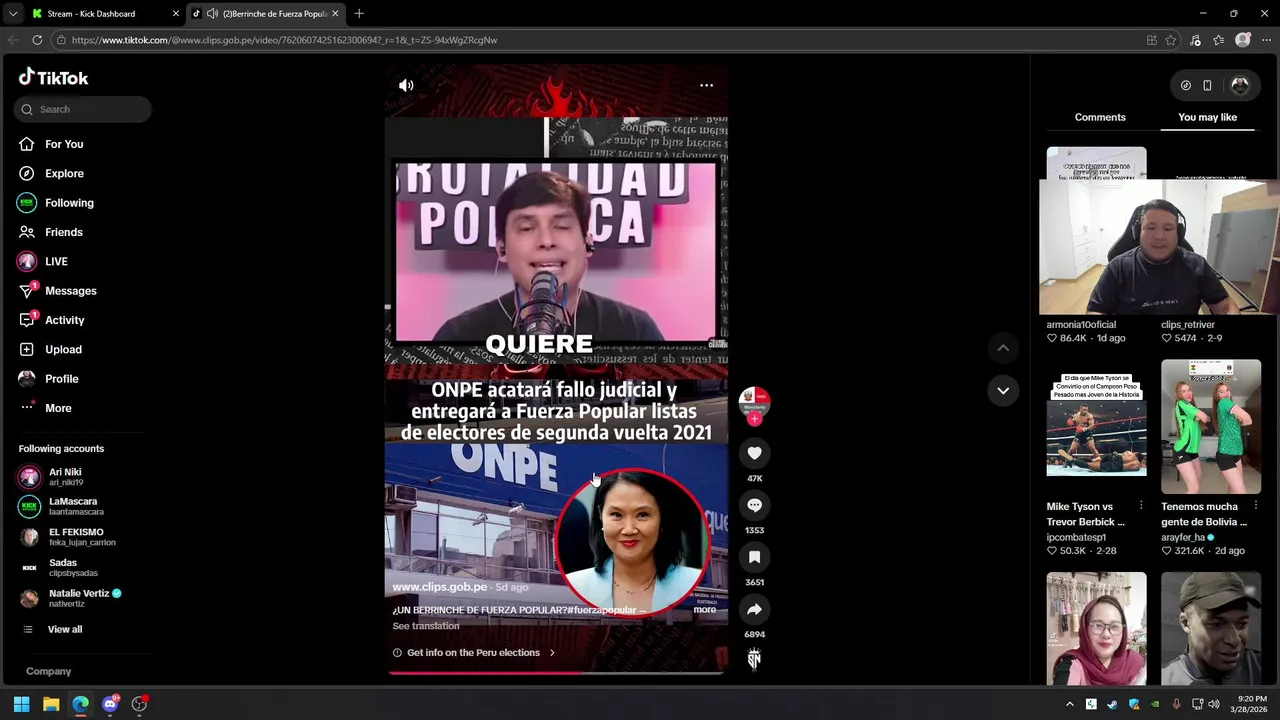Open the clips_retriver creator link
This screenshot has width=1280, height=720.
pyautogui.click(x=1188, y=325)
